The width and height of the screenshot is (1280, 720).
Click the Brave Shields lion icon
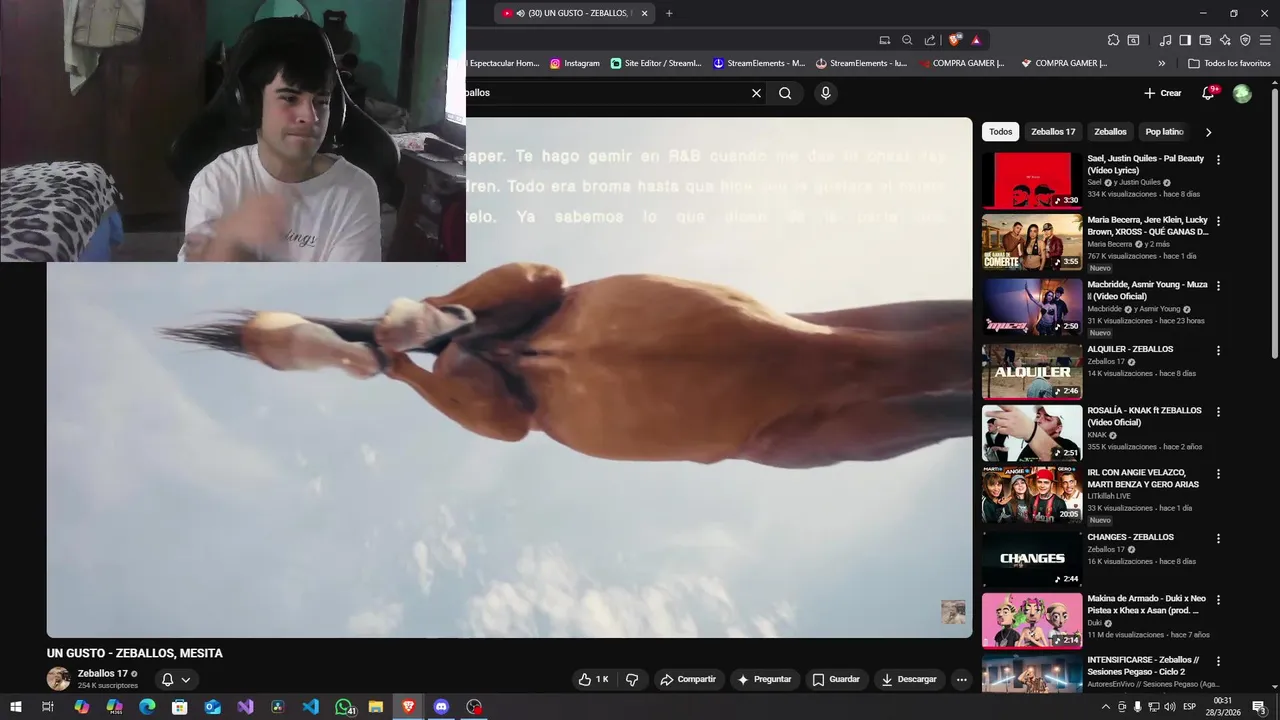click(x=955, y=39)
